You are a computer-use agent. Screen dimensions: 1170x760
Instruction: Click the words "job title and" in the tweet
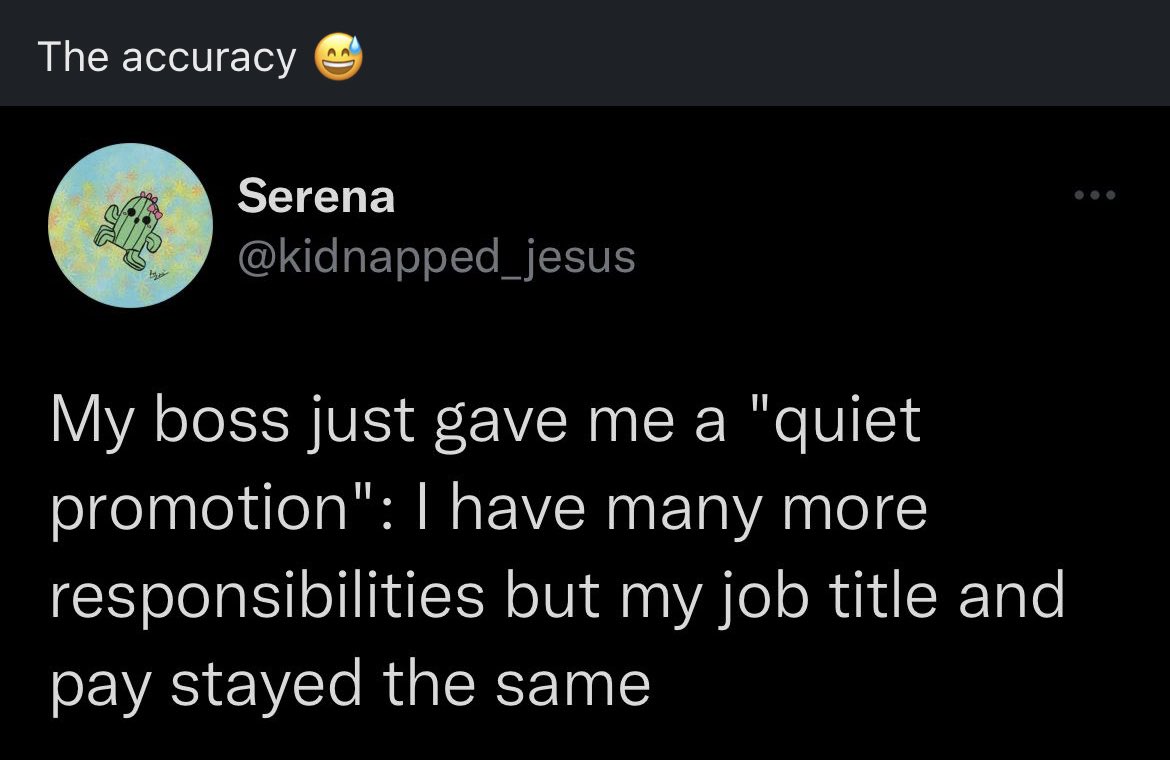click(x=891, y=596)
